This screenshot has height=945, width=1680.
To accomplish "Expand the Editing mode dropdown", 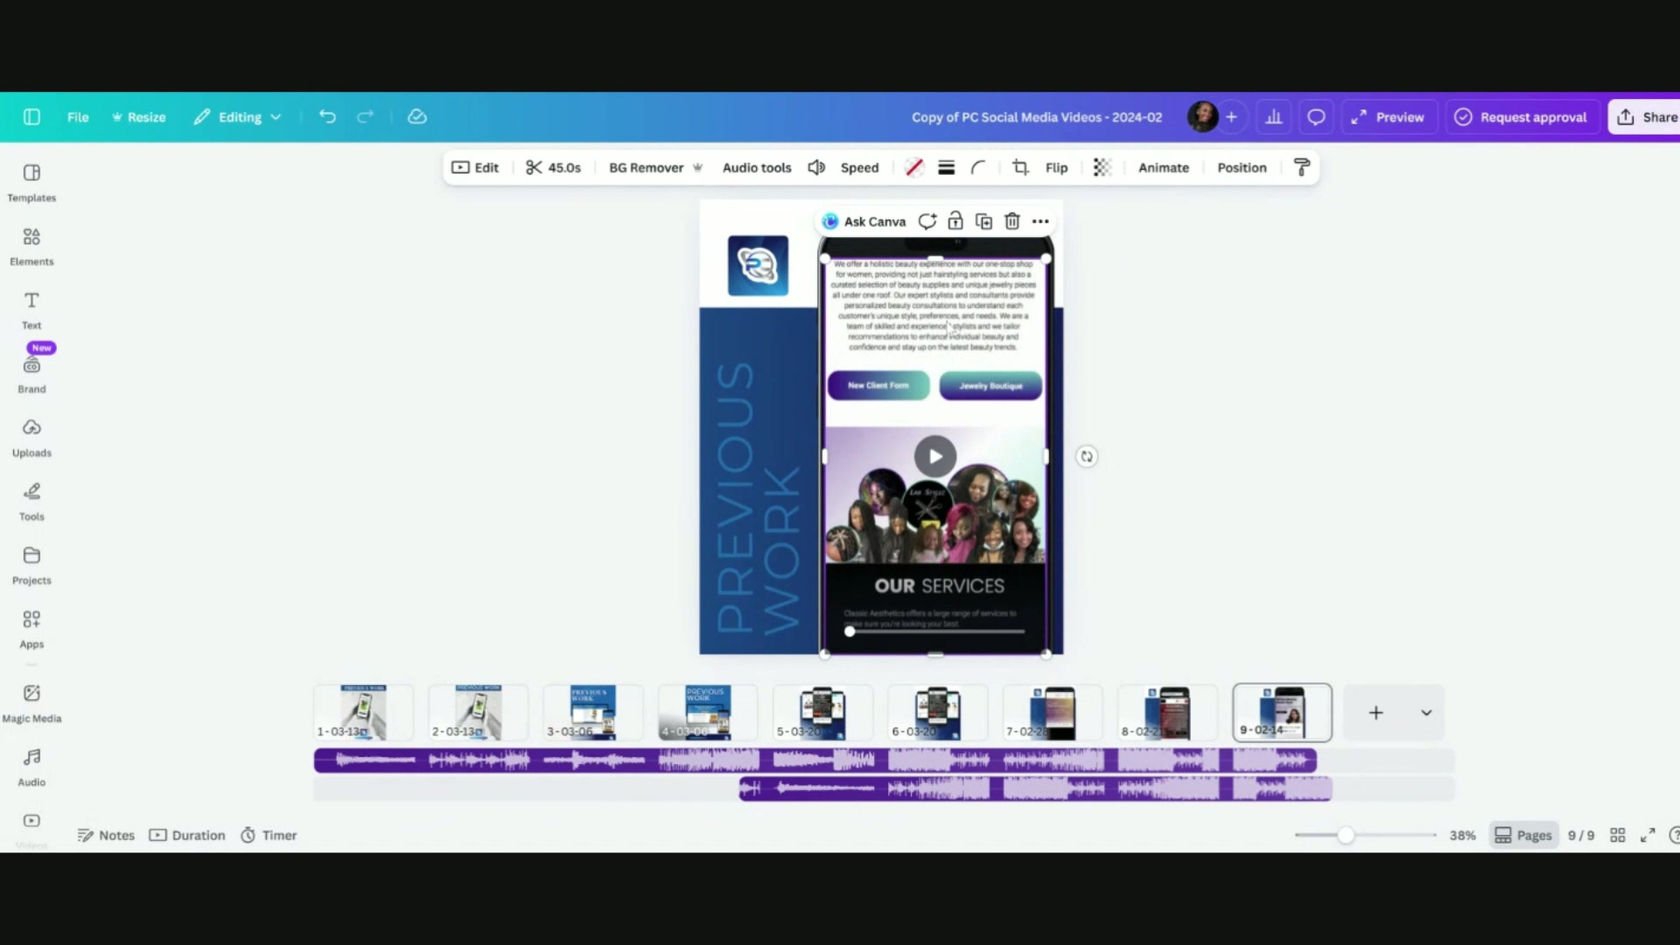I will 238,117.
